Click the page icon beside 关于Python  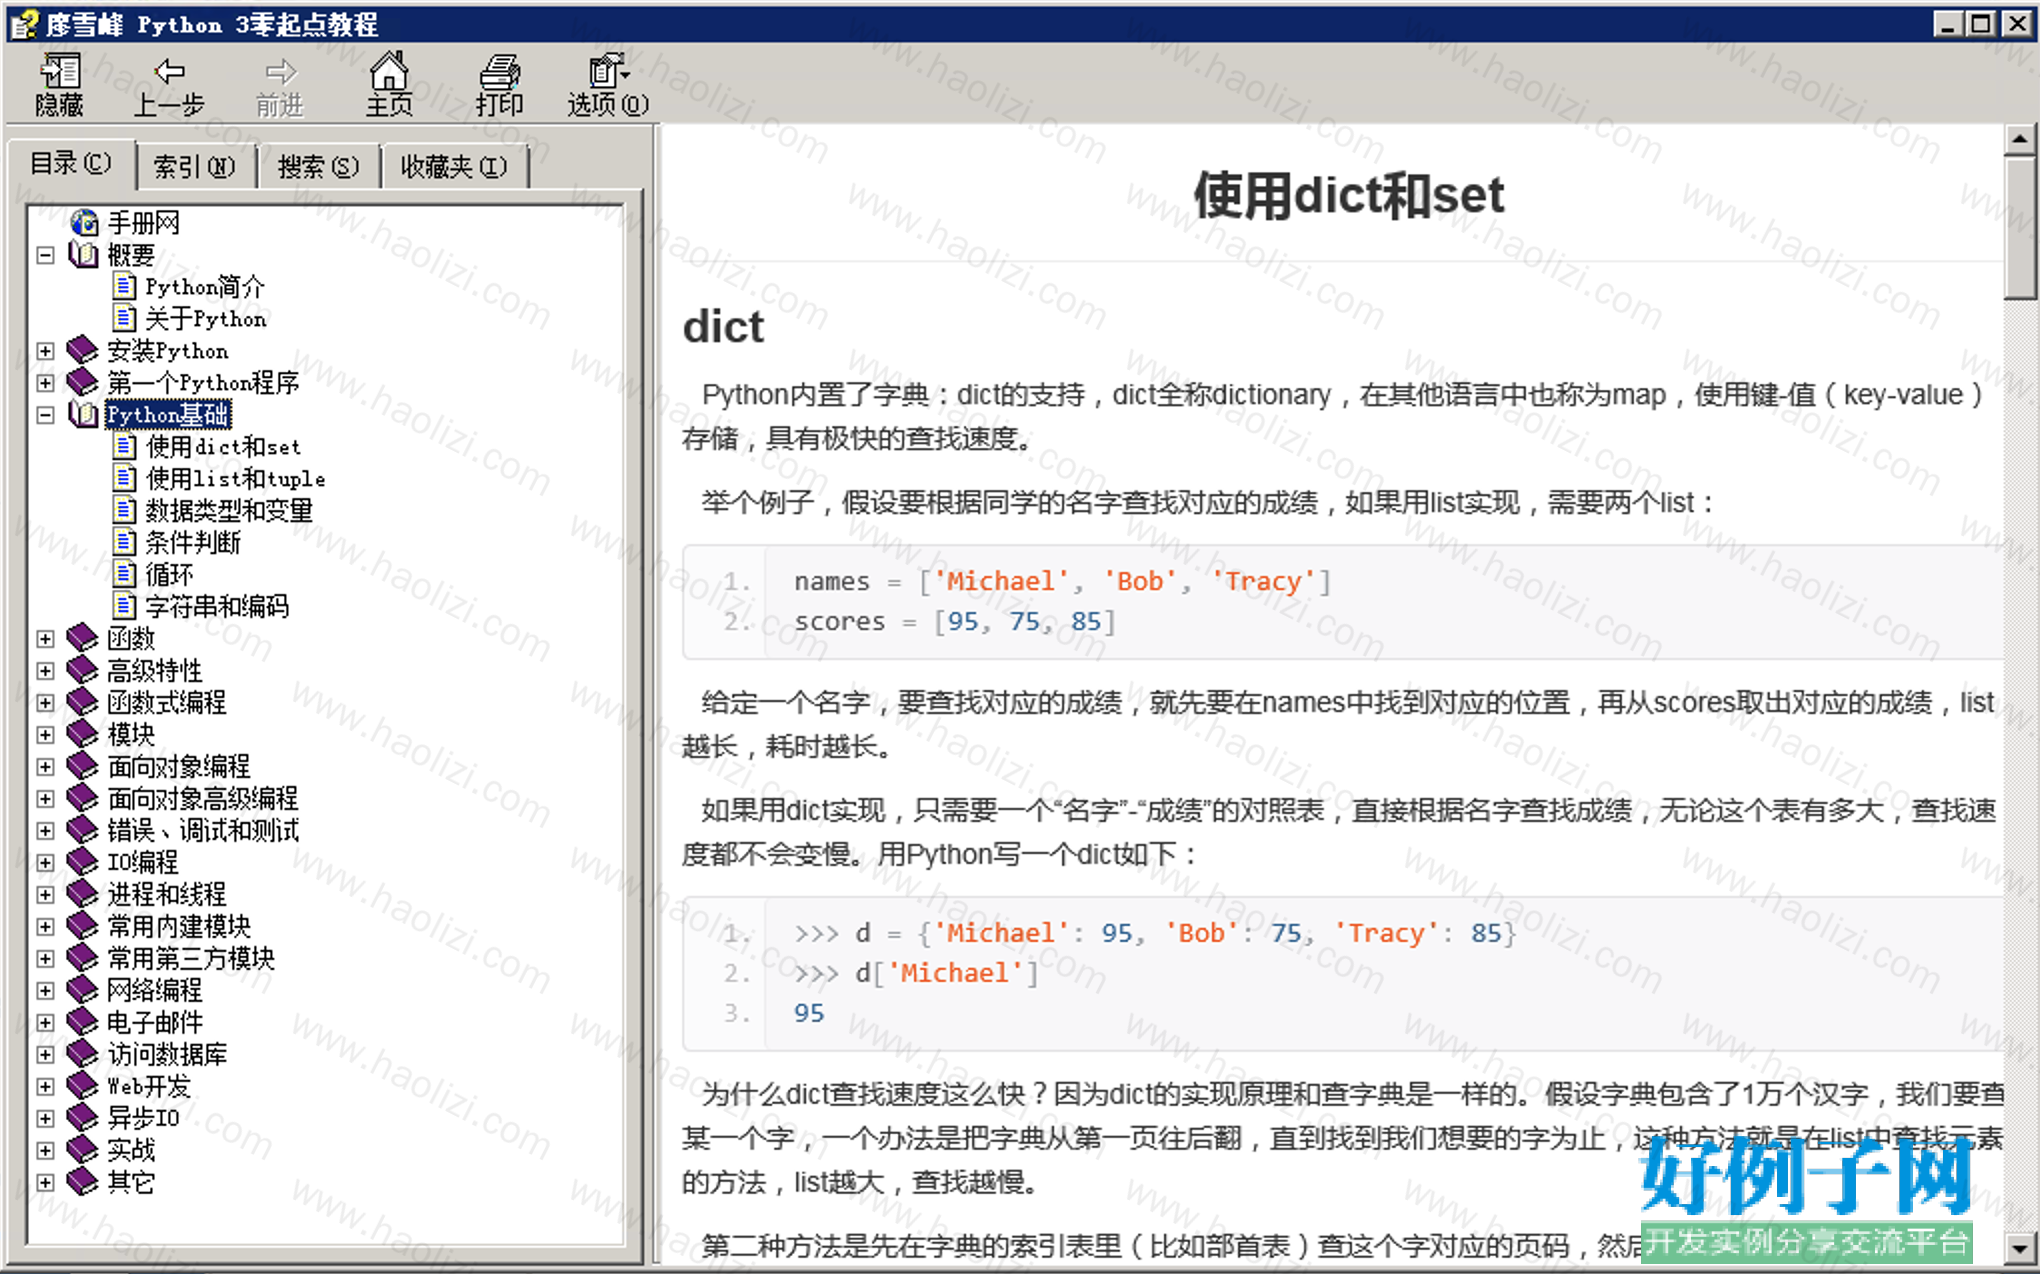(x=125, y=318)
